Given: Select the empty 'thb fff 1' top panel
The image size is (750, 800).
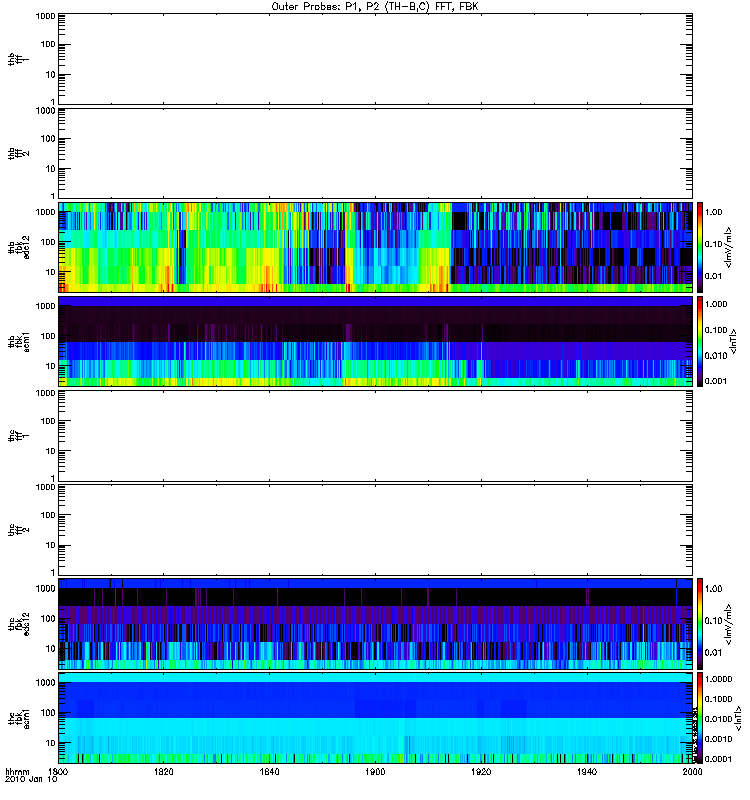Looking at the screenshot, I should (376, 59).
